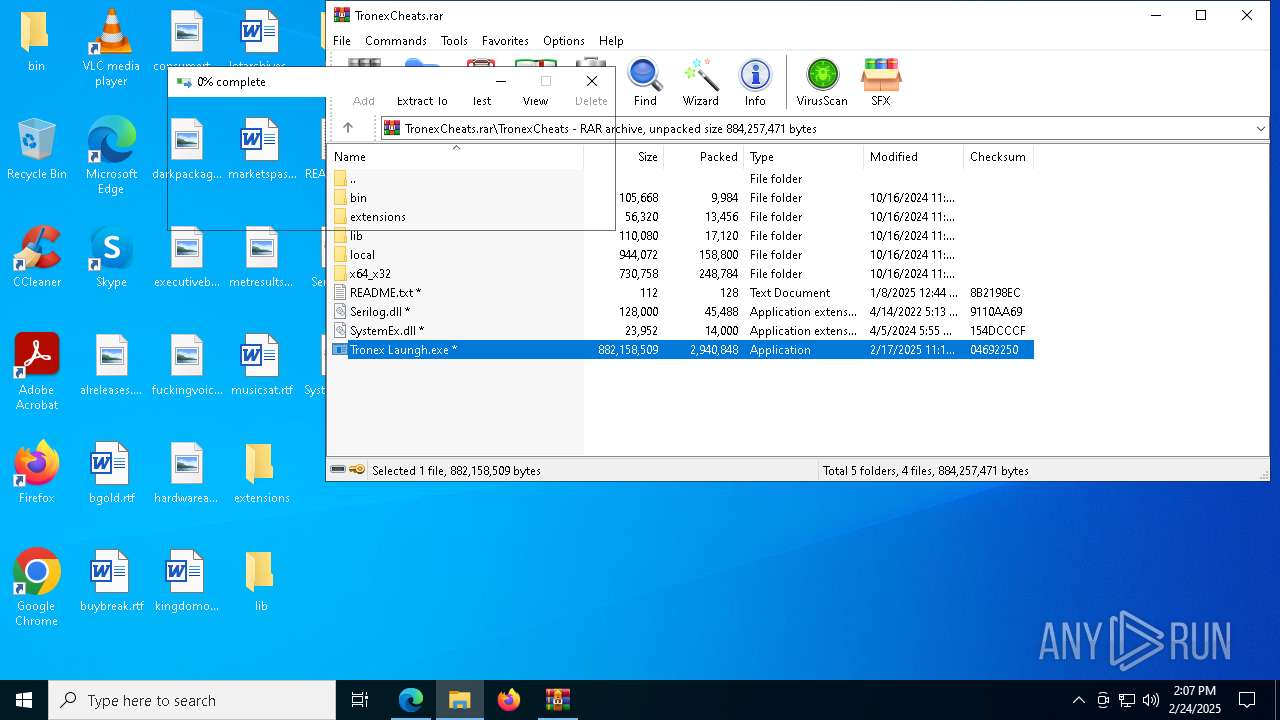
Task: Click the Extract To toolbar label
Action: point(422,101)
